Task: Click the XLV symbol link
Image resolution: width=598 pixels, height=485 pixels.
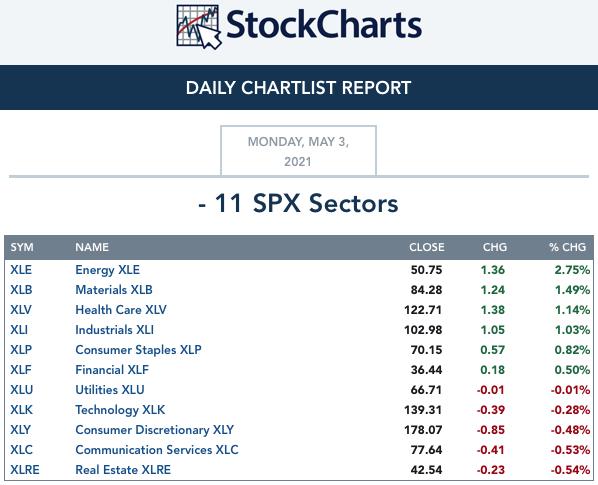Action: coord(21,310)
